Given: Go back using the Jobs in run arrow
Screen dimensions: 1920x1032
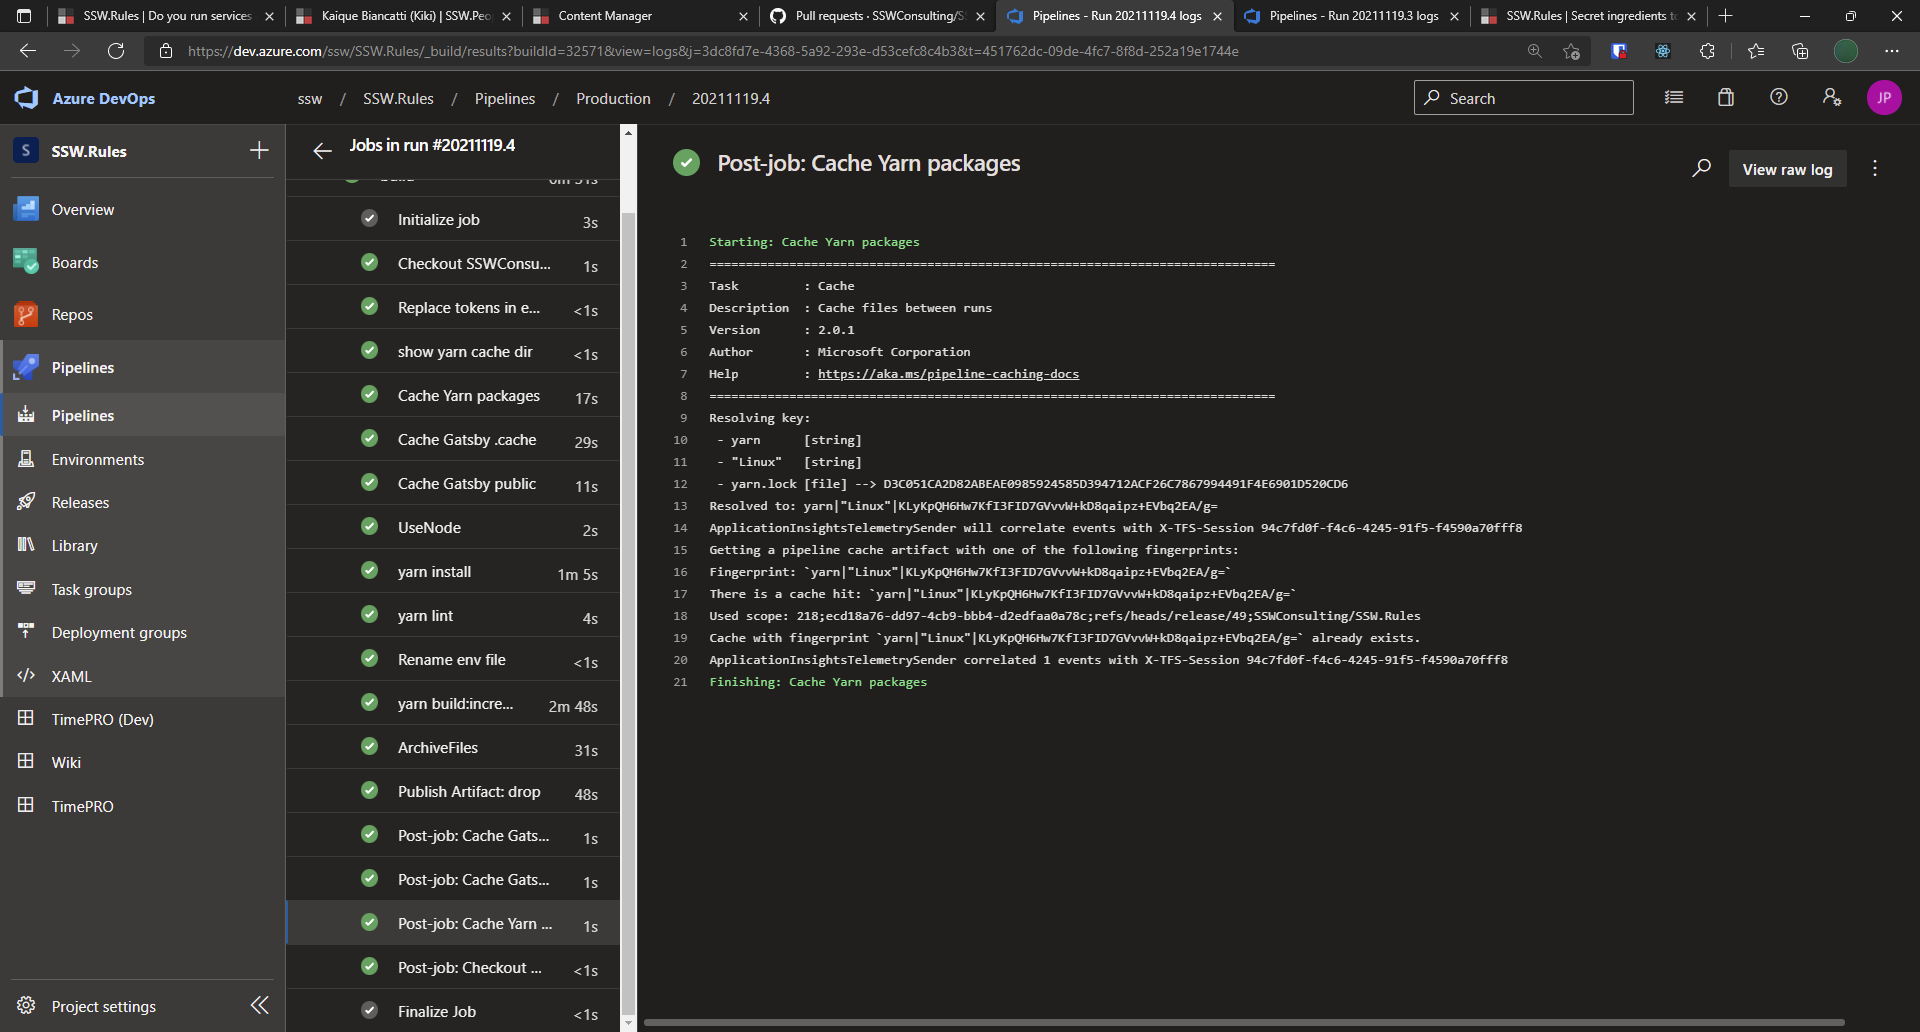Looking at the screenshot, I should [x=322, y=151].
